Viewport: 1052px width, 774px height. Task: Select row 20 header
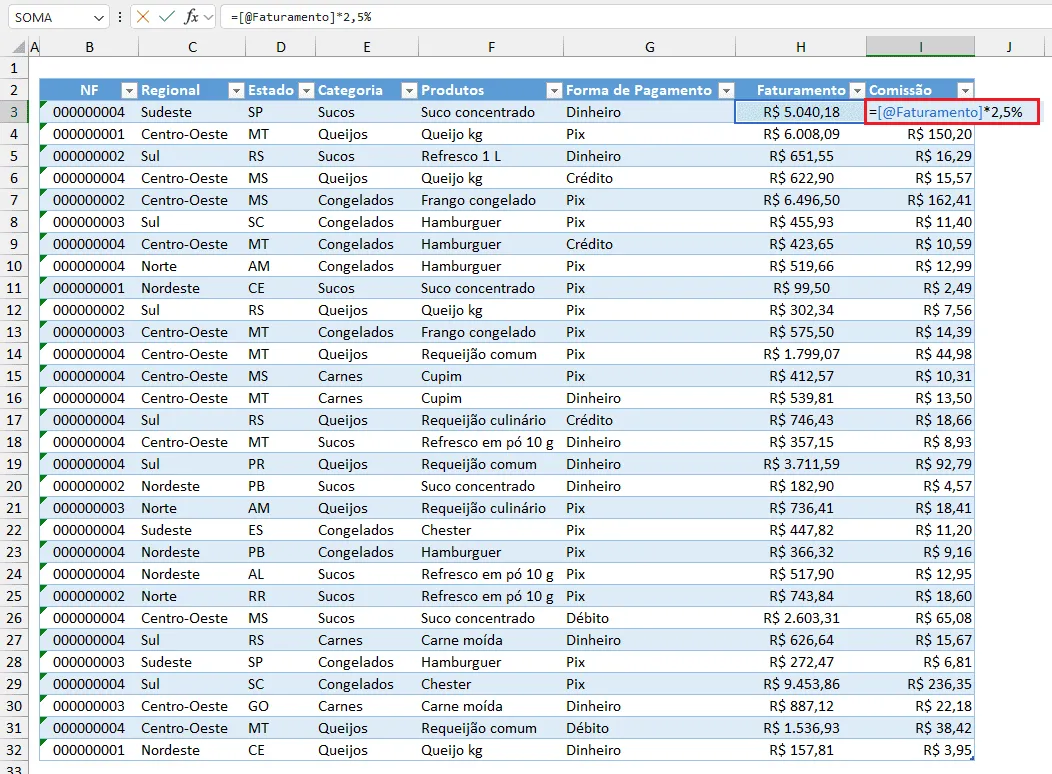click(x=14, y=486)
